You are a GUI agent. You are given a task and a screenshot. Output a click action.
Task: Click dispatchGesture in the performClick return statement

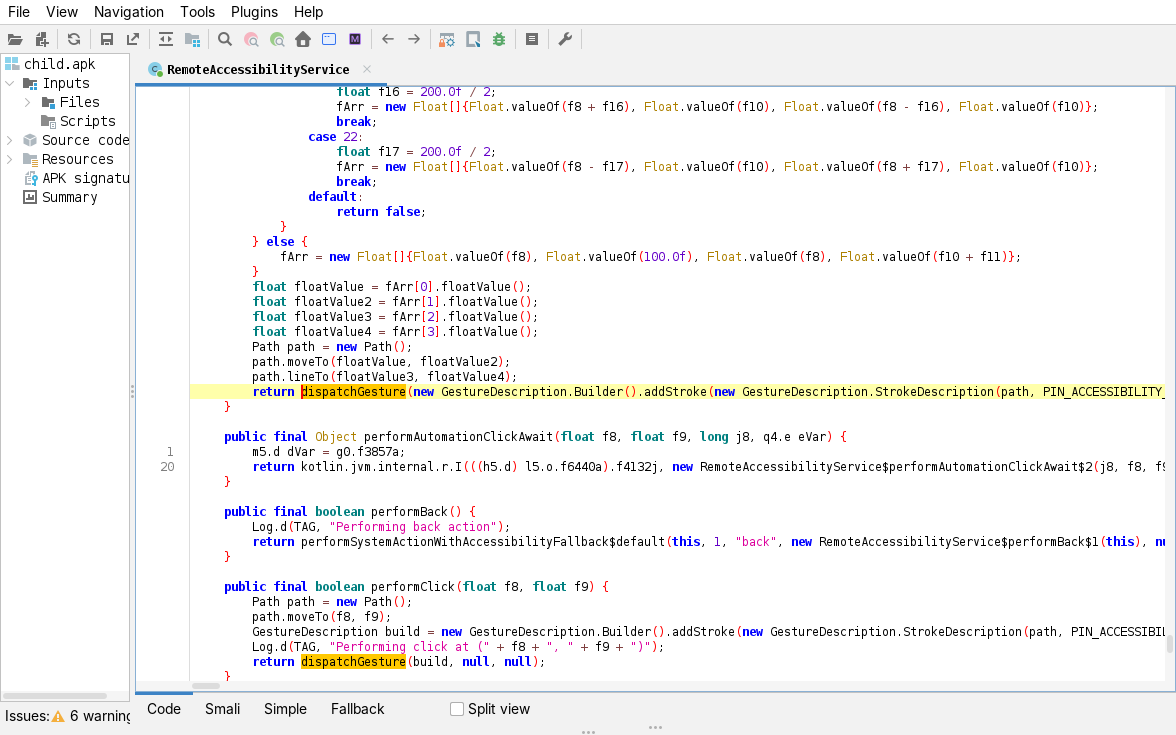pos(353,662)
